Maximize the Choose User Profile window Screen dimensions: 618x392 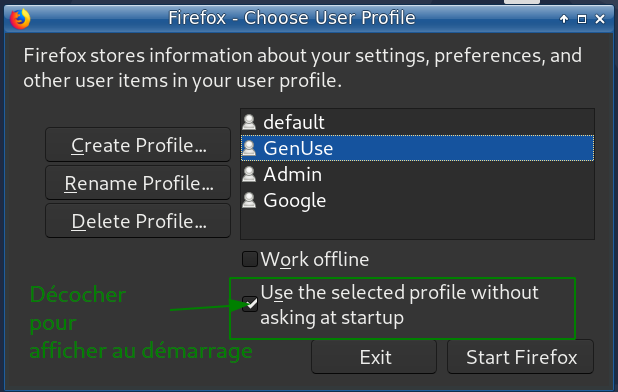(582, 19)
